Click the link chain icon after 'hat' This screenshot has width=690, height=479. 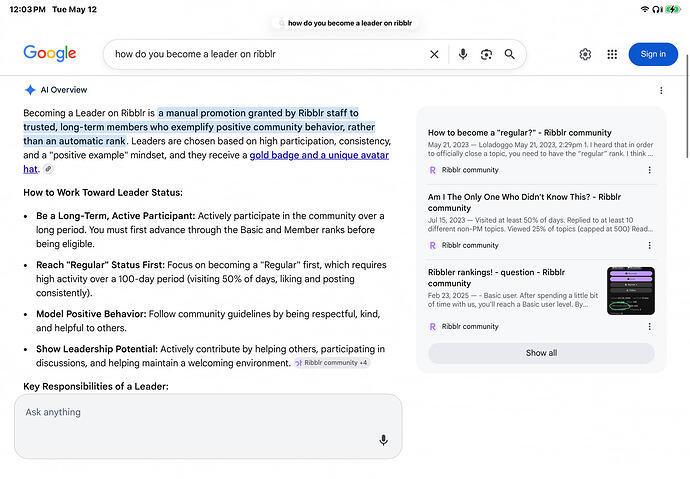point(48,169)
